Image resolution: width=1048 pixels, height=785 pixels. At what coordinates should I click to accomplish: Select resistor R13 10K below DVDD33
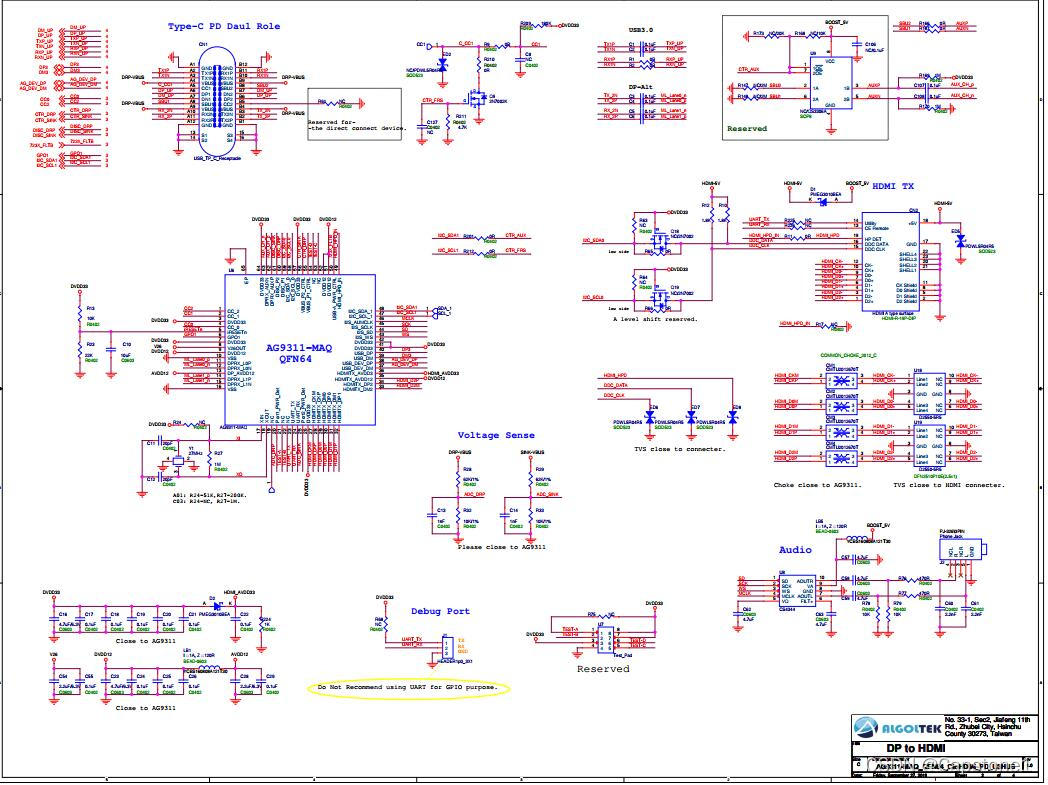click(x=80, y=316)
